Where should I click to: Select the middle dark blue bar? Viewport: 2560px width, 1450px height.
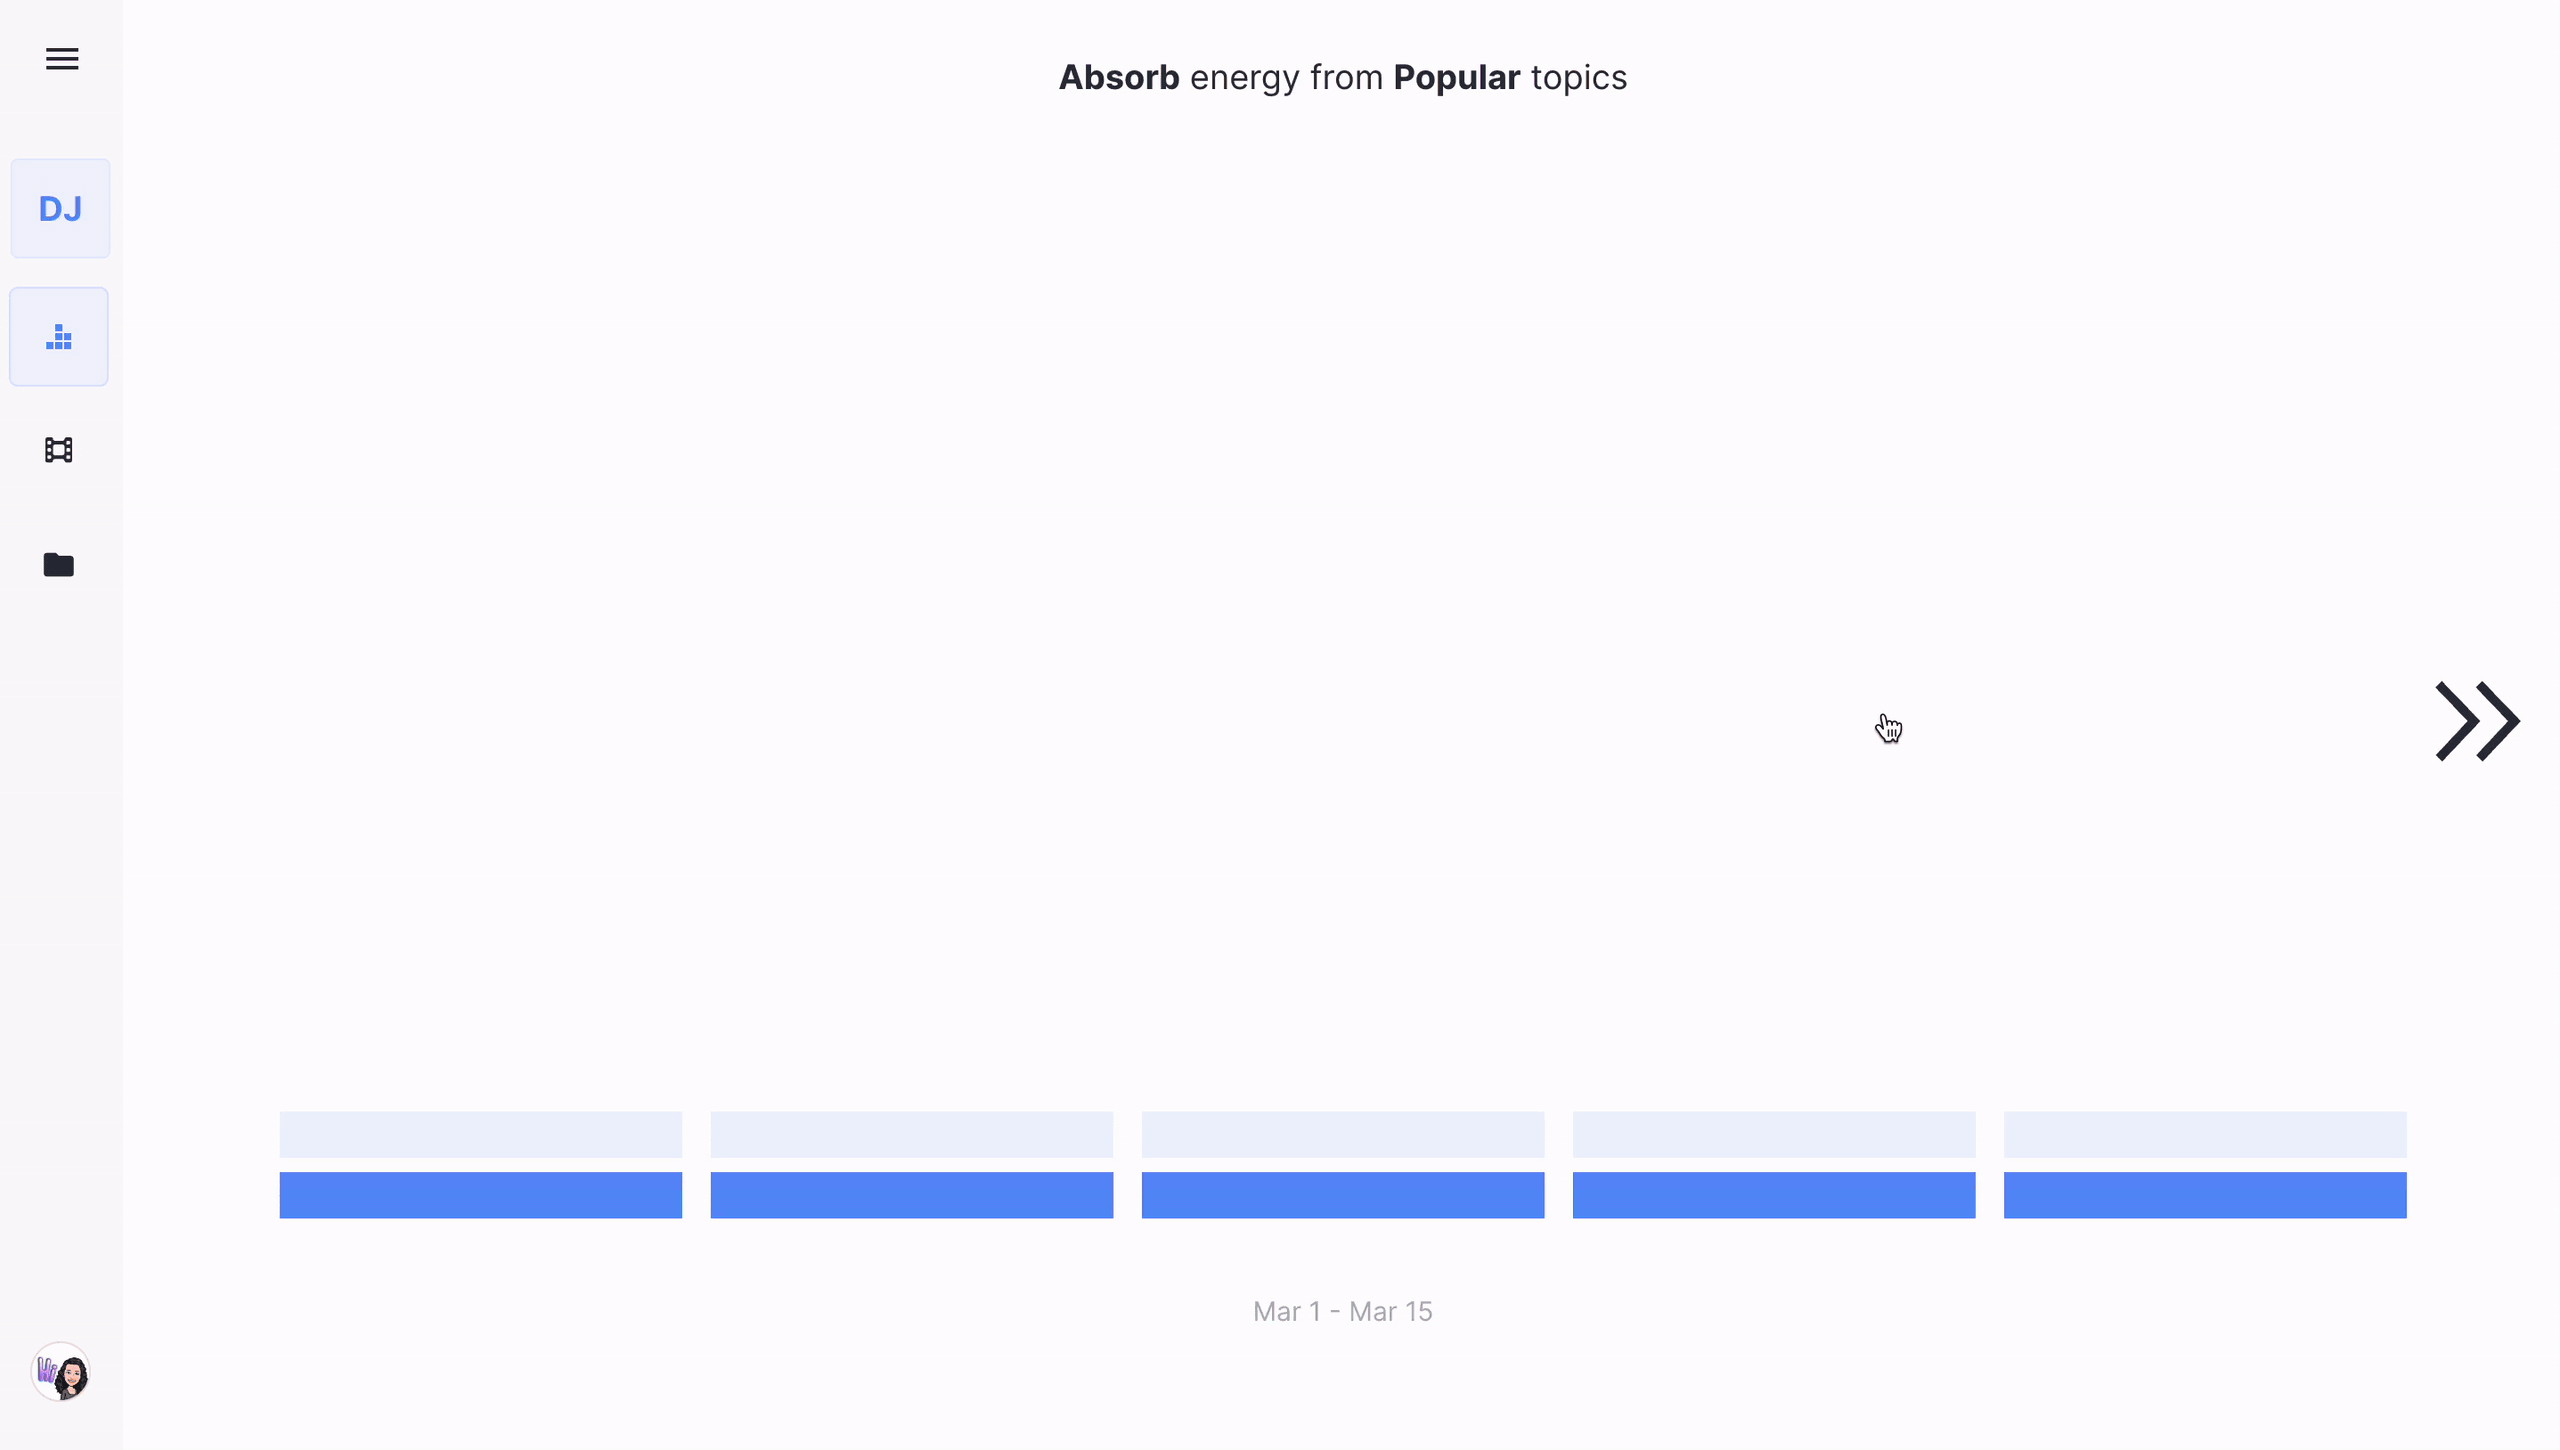click(x=1342, y=1195)
